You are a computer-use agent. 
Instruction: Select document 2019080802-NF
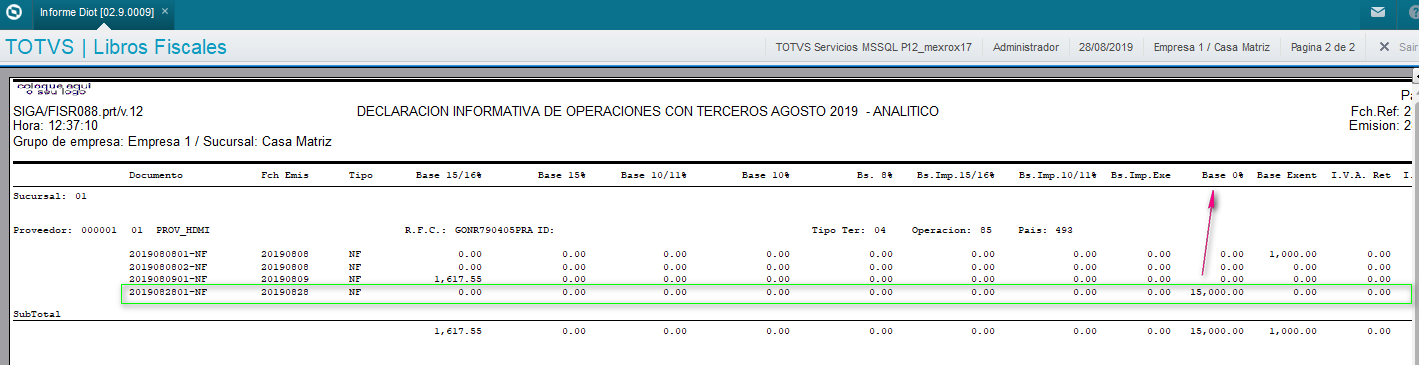coord(168,267)
